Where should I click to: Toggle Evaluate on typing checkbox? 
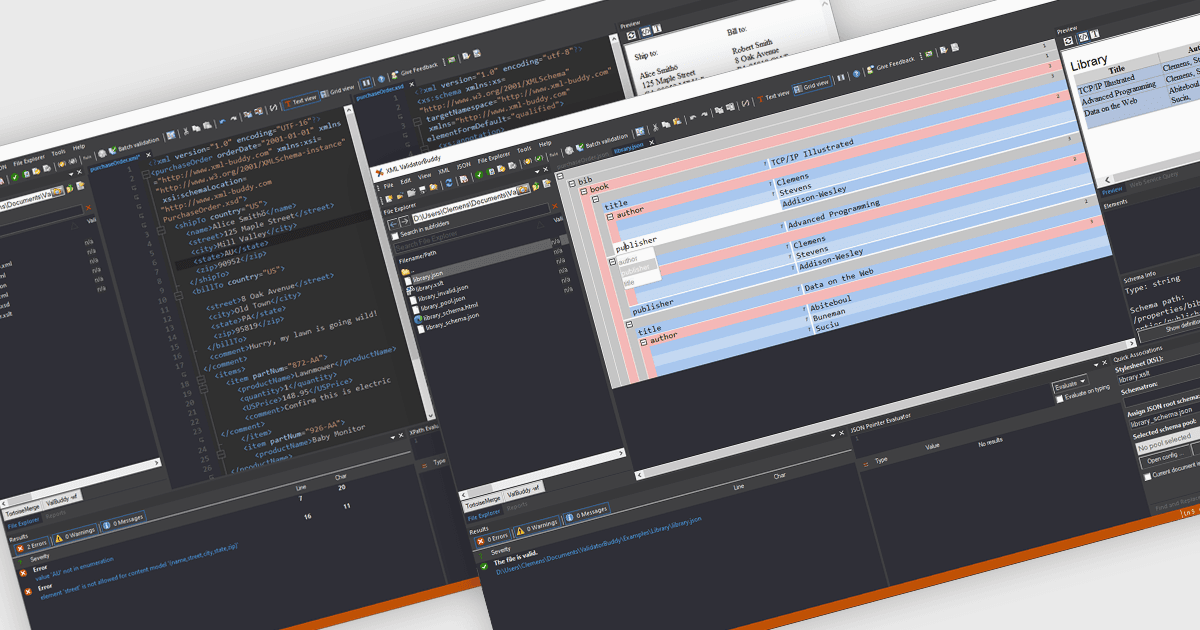point(1060,399)
